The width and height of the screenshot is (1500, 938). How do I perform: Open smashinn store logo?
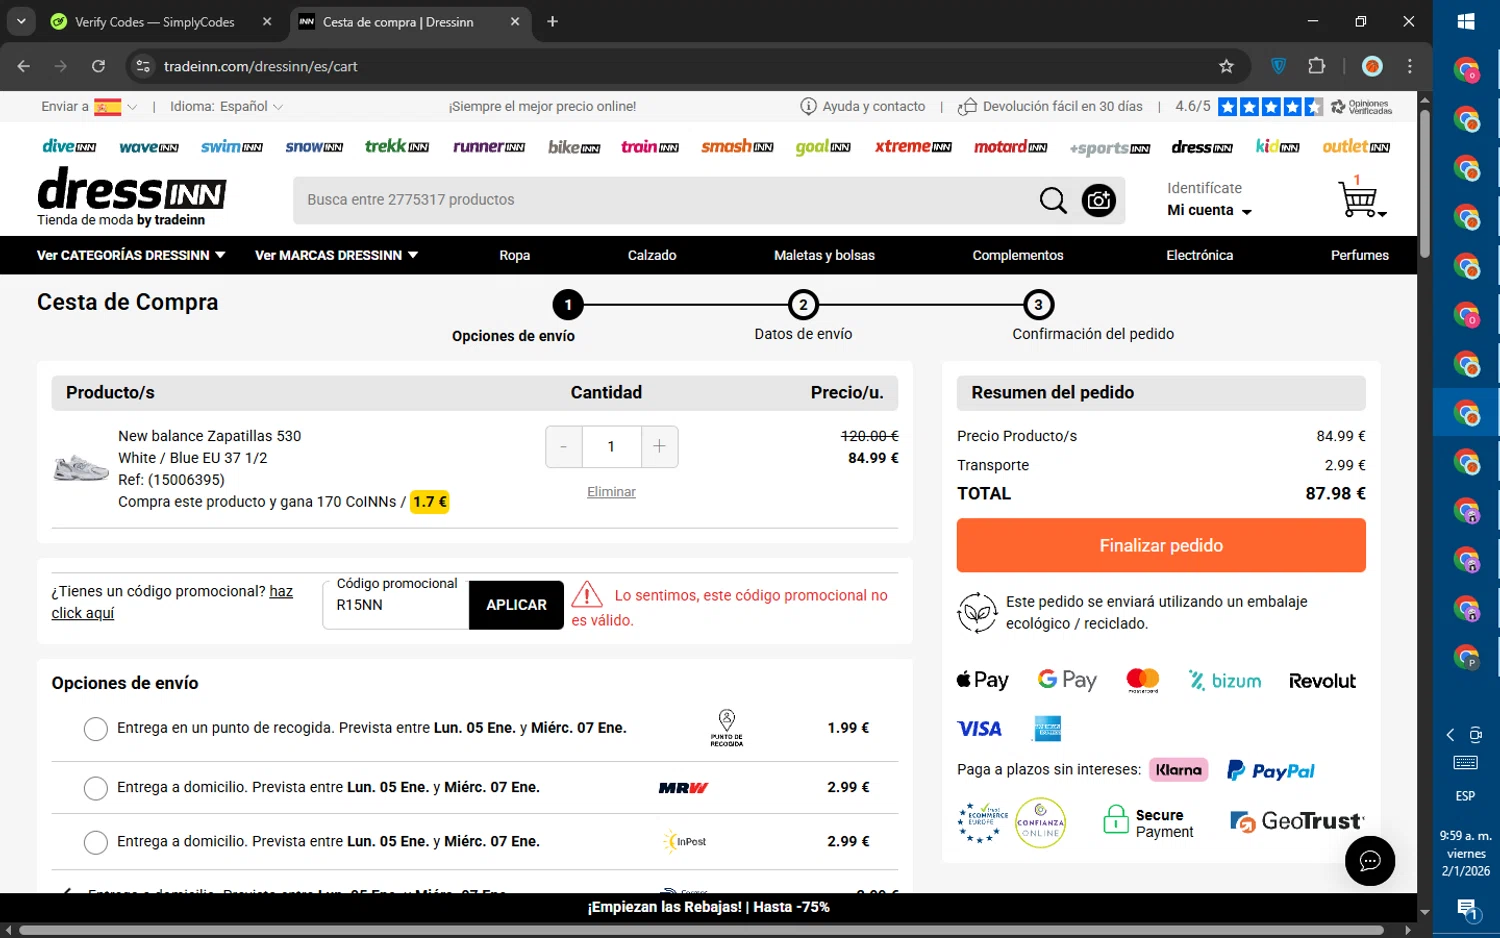[737, 147]
